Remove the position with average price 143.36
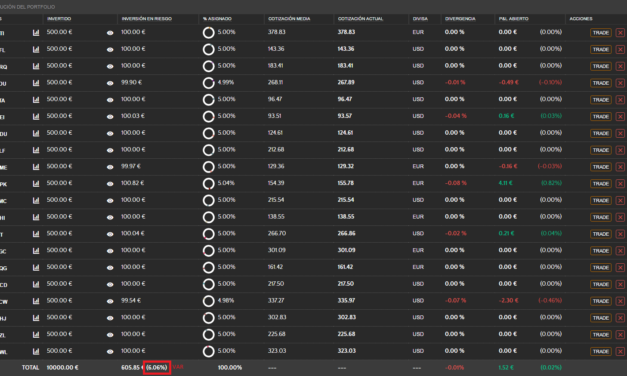The width and height of the screenshot is (627, 376). click(620, 50)
